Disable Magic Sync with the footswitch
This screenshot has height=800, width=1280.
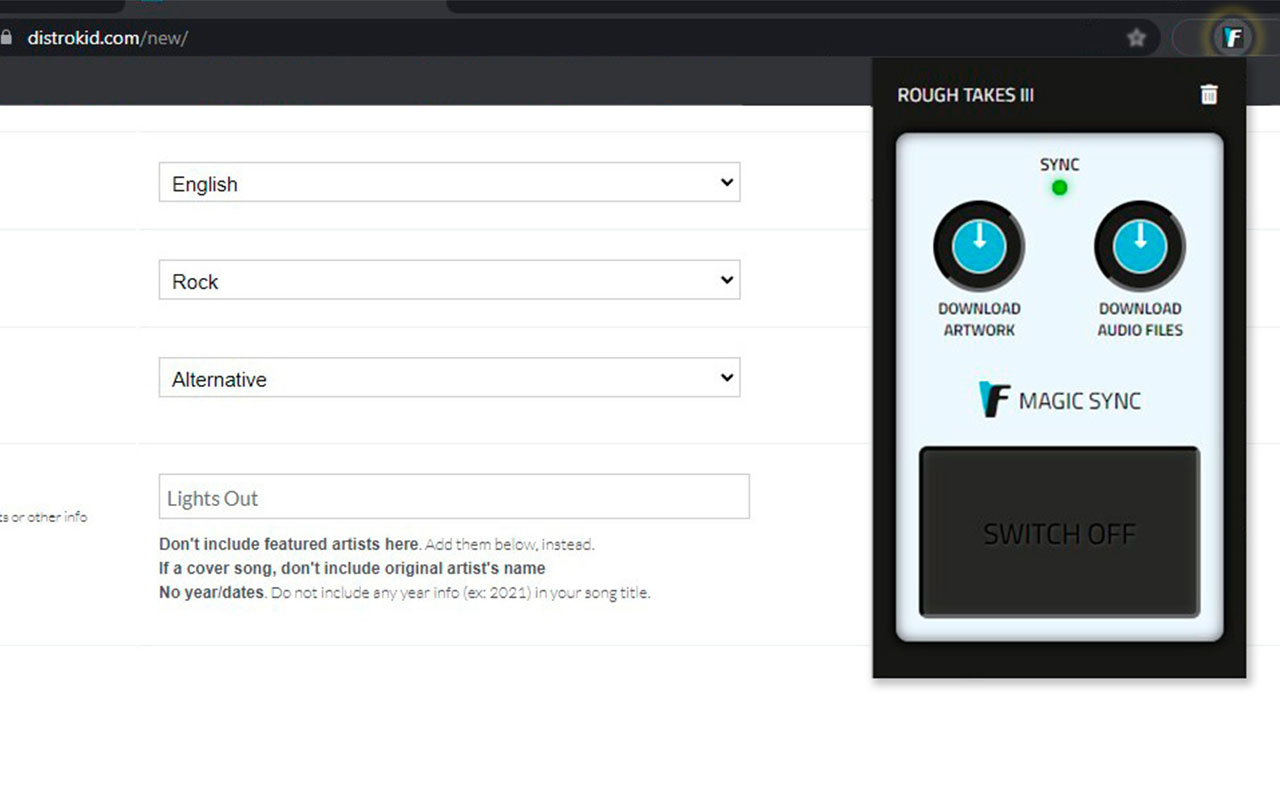pyautogui.click(x=1058, y=533)
